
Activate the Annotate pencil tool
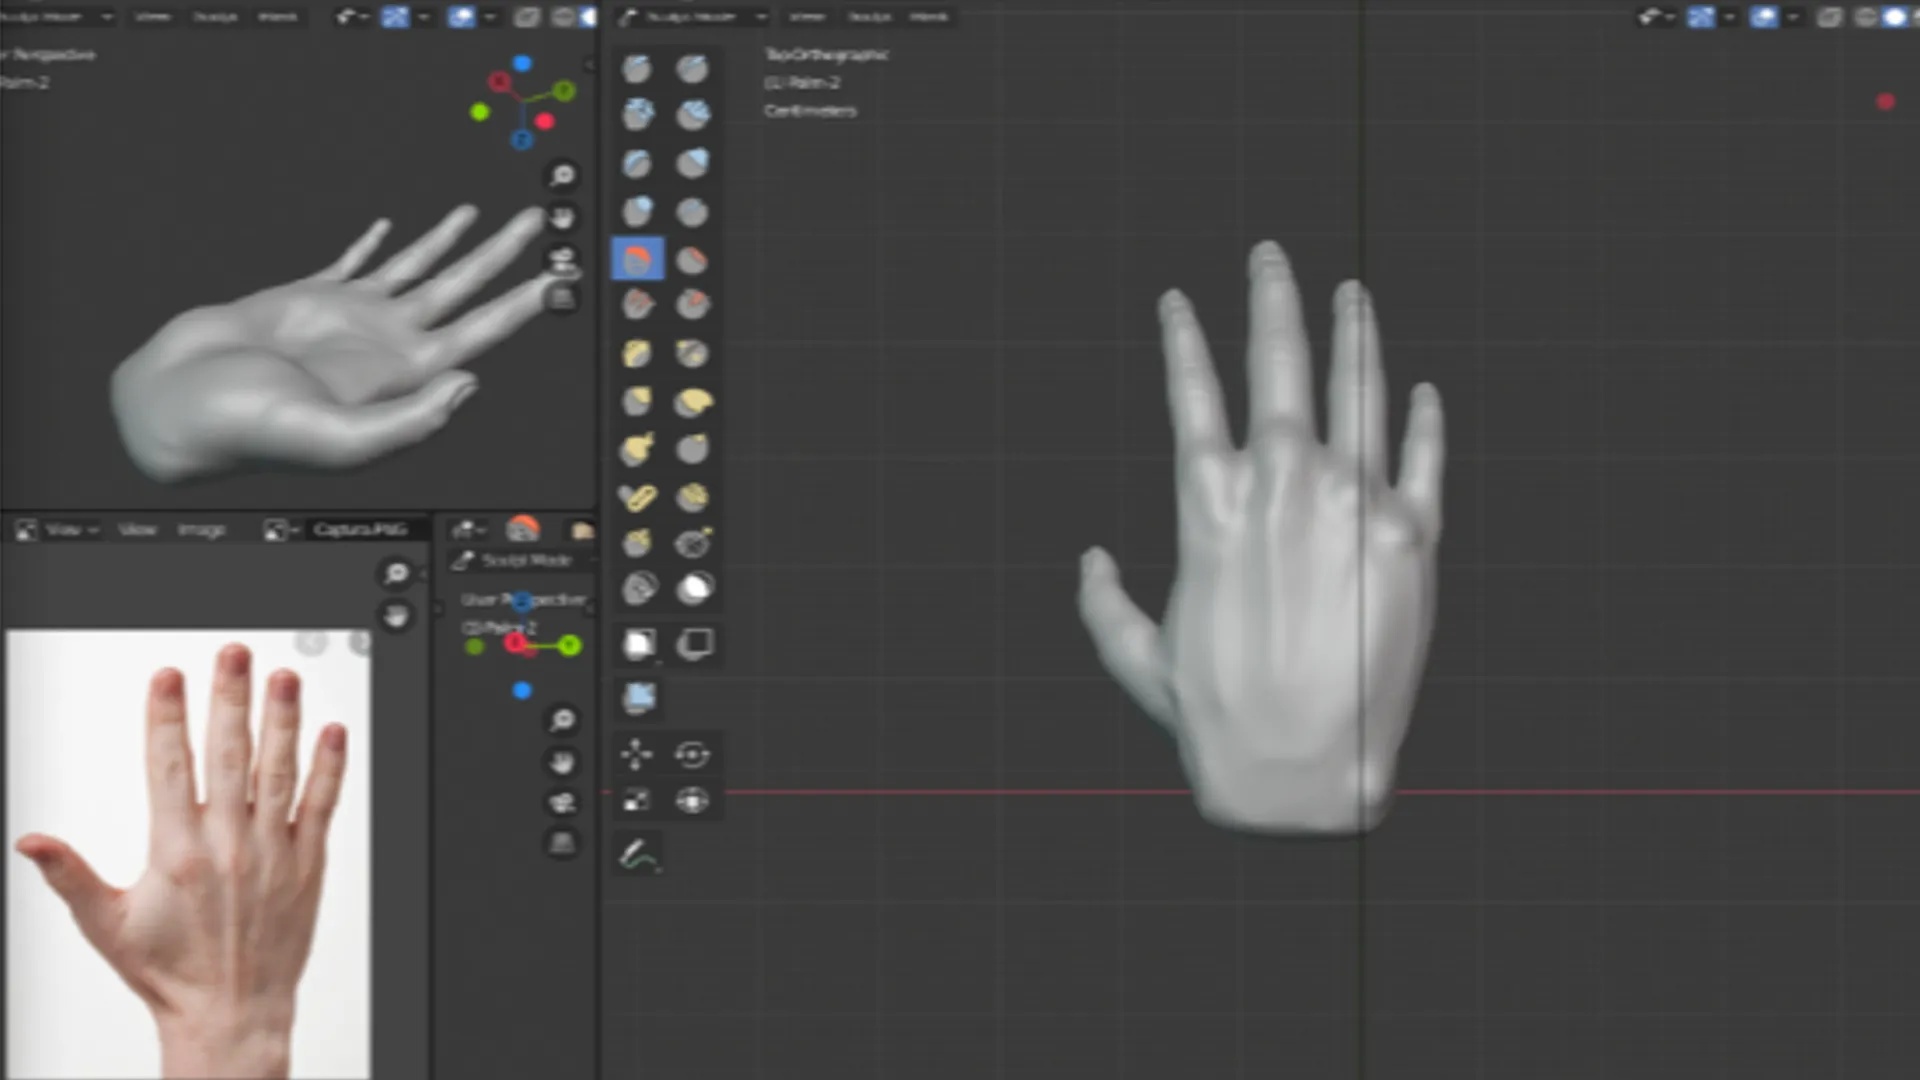tap(638, 854)
